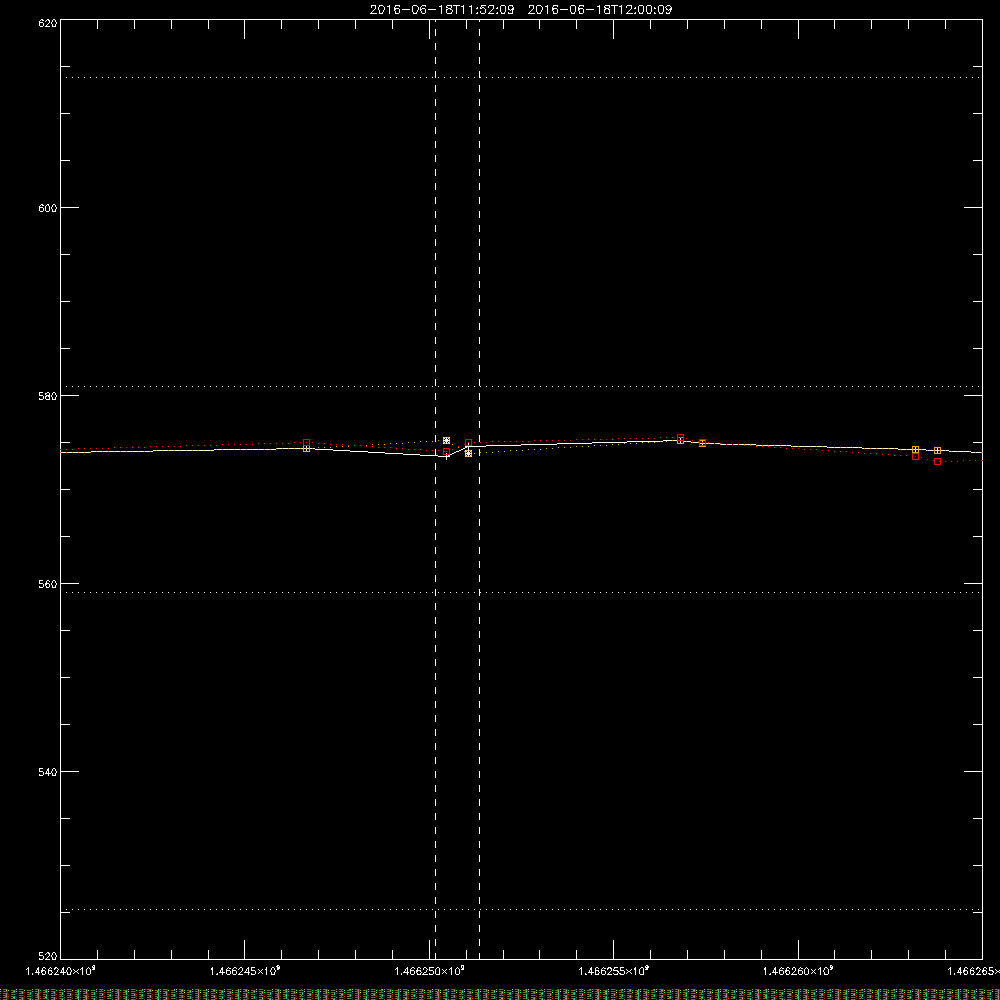Click the y-axis label 560
The image size is (1000, 1000).
48,584
